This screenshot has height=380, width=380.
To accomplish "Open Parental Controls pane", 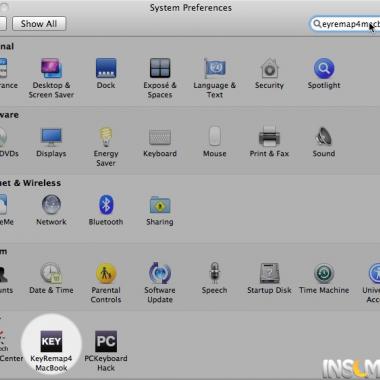I will pyautogui.click(x=106, y=283).
